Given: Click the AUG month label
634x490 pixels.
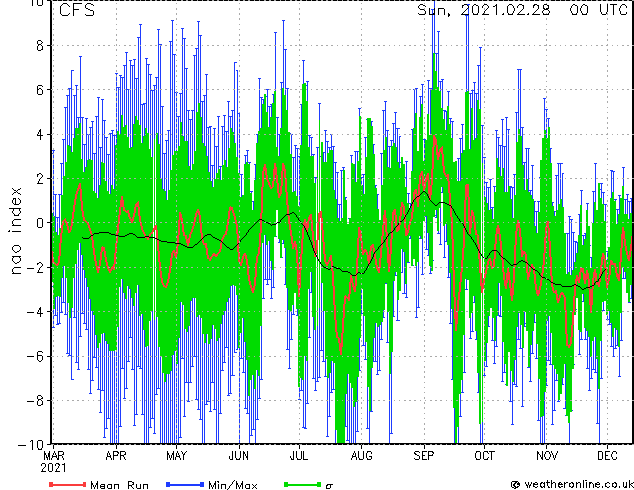Looking at the screenshot, I should click(361, 456).
